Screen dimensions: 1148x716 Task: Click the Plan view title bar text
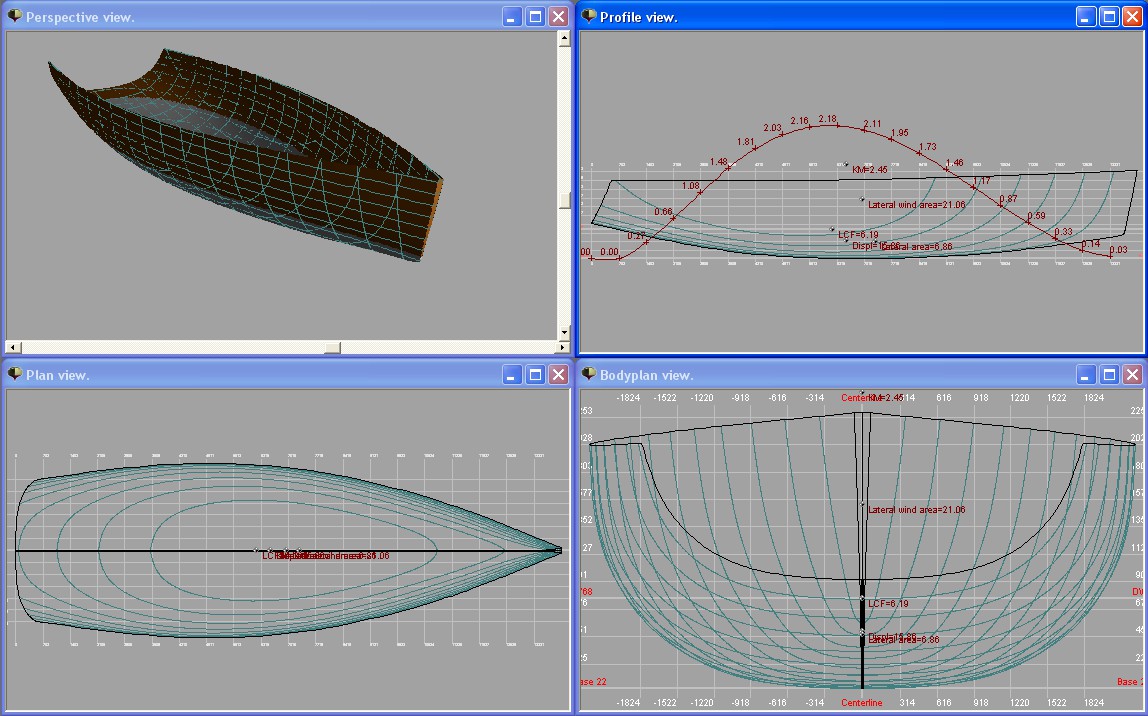(57, 375)
